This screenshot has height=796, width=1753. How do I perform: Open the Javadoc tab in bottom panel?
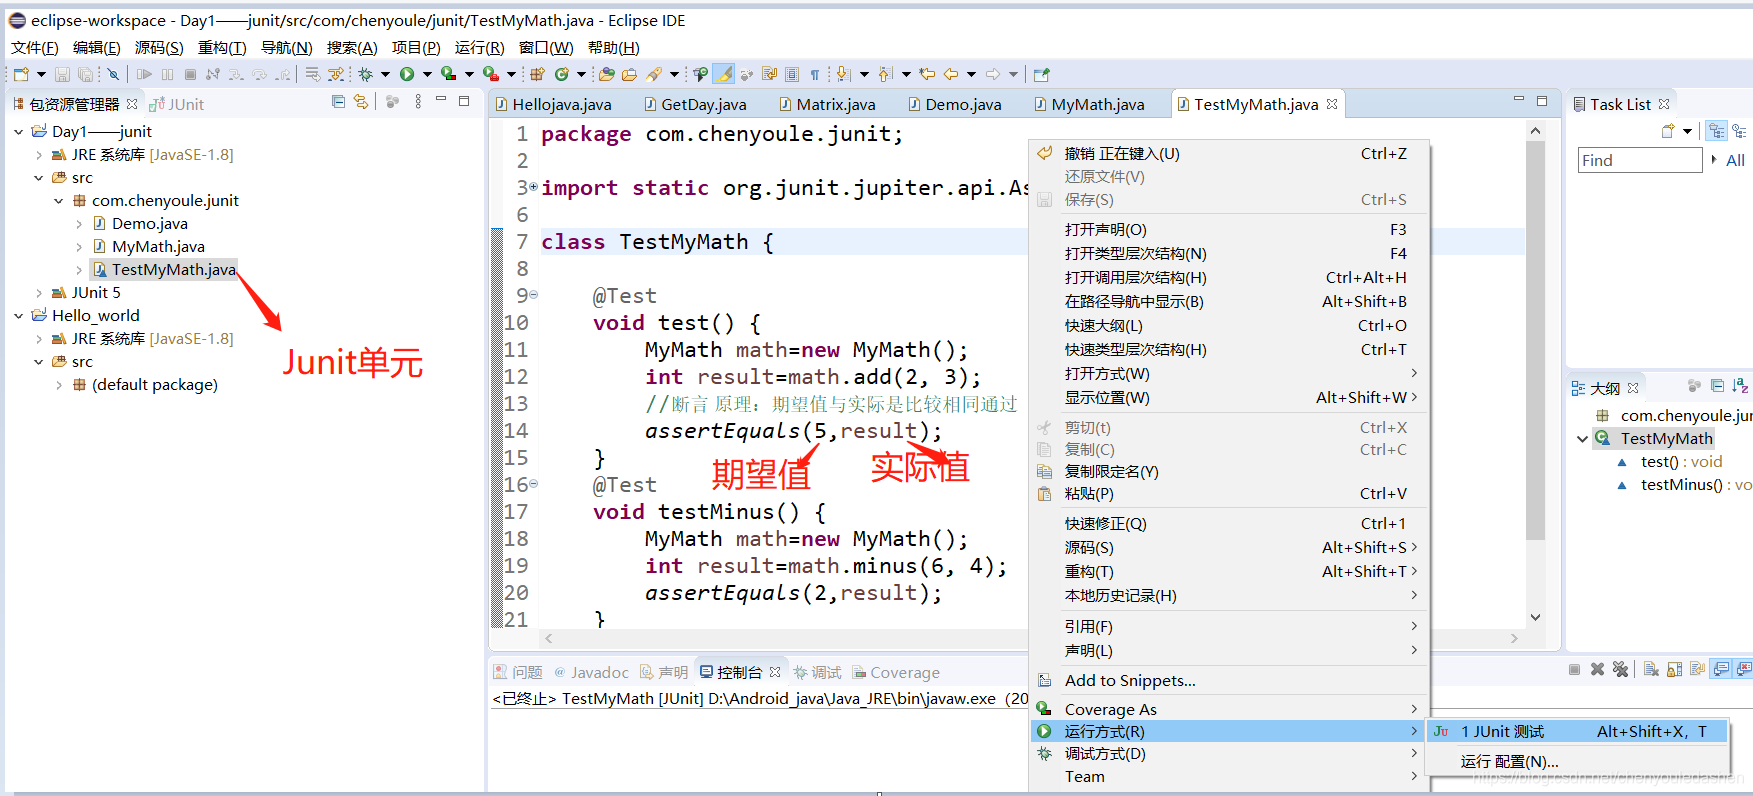tap(591, 672)
